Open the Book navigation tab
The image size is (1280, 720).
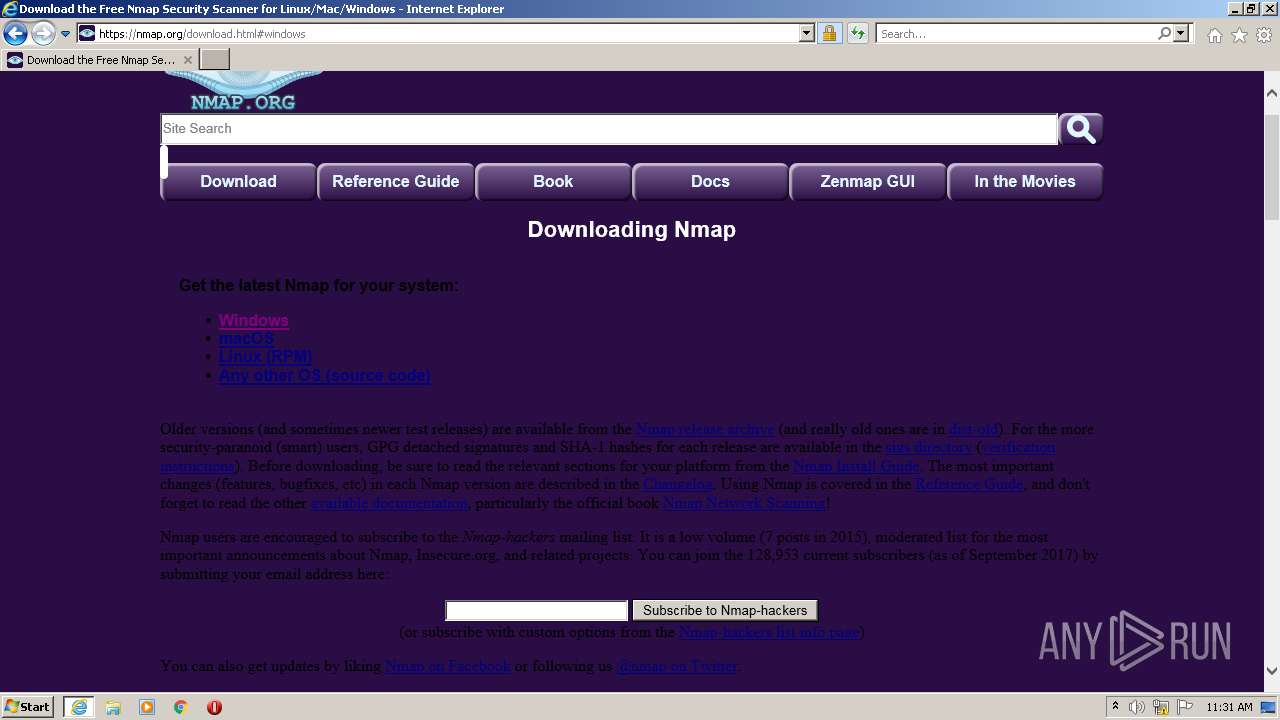553,182
